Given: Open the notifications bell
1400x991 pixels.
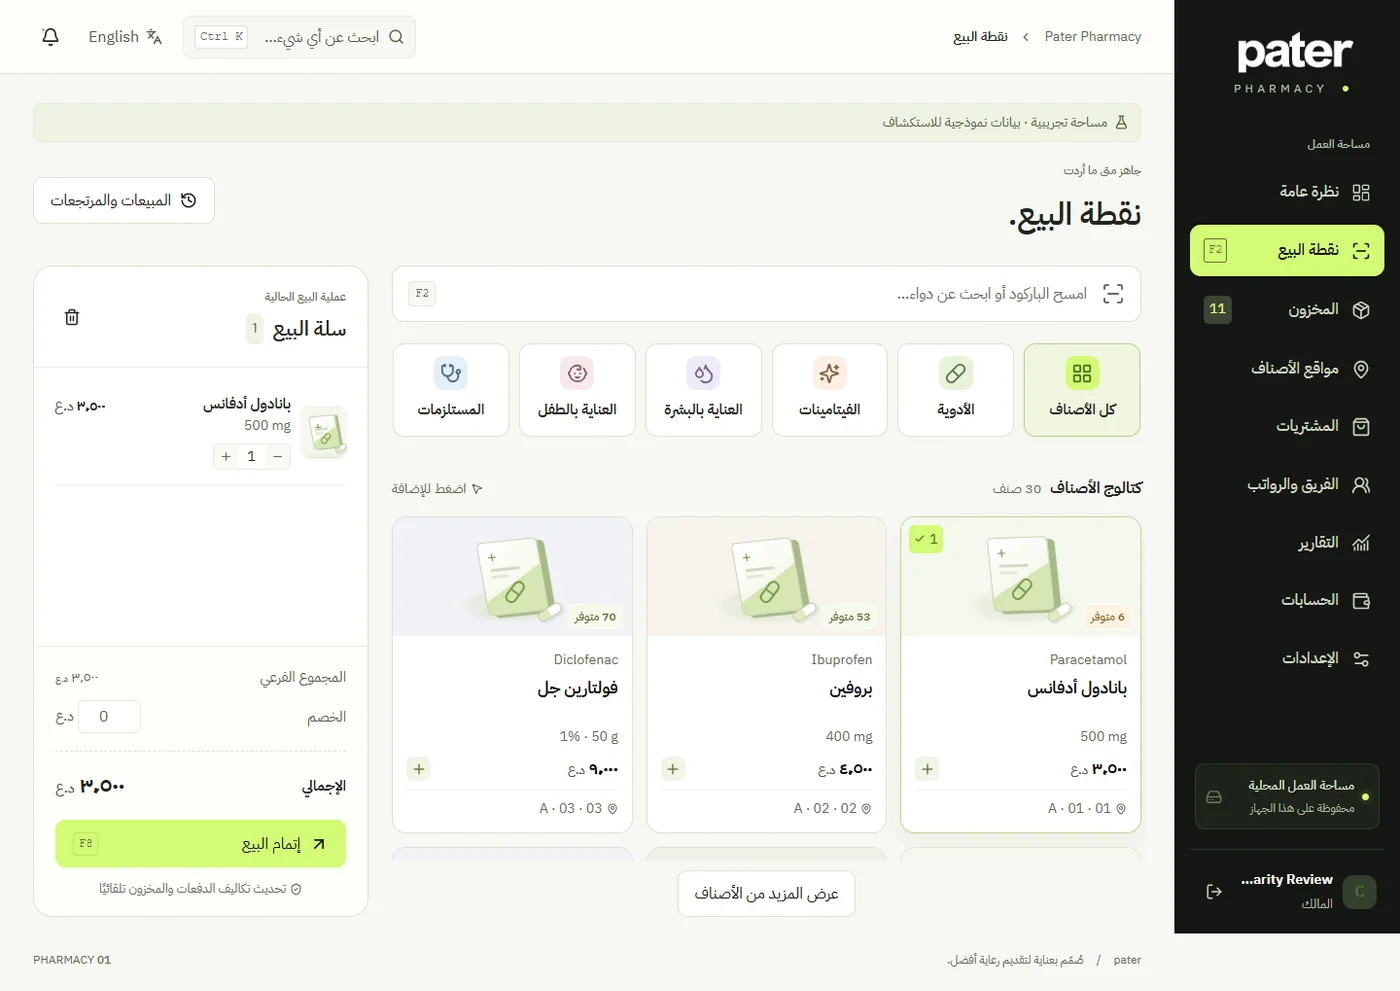Looking at the screenshot, I should coord(50,37).
